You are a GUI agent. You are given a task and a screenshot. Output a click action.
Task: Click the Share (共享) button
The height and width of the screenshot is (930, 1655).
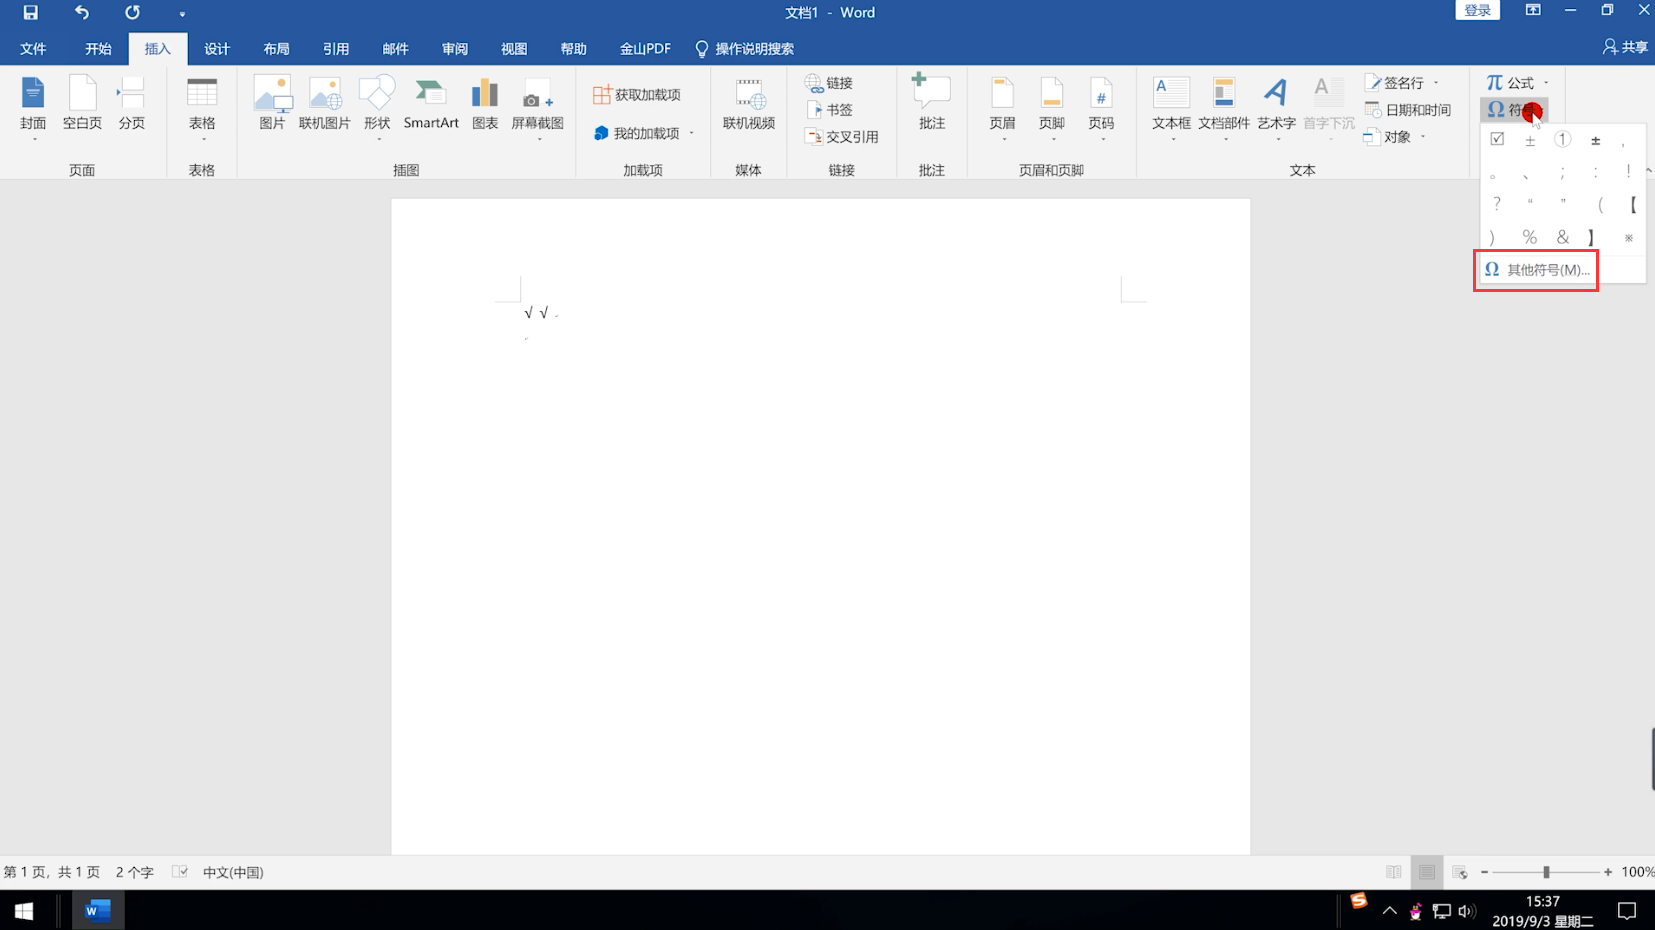point(1626,47)
